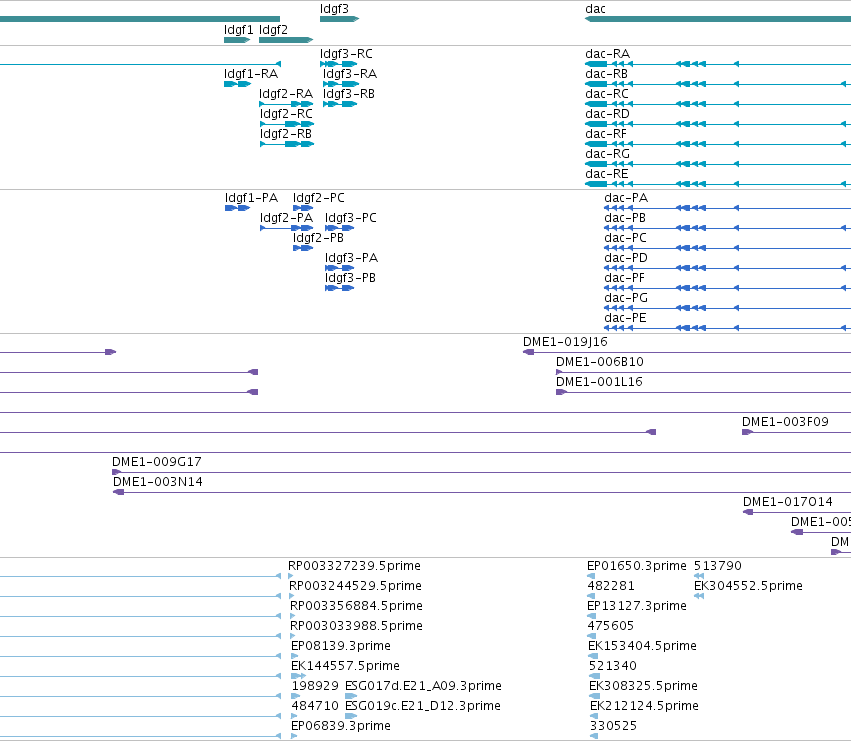The height and width of the screenshot is (741, 851).
Task: Click the ESG019c.E21_D12.3prime feature
Action: tap(351, 716)
